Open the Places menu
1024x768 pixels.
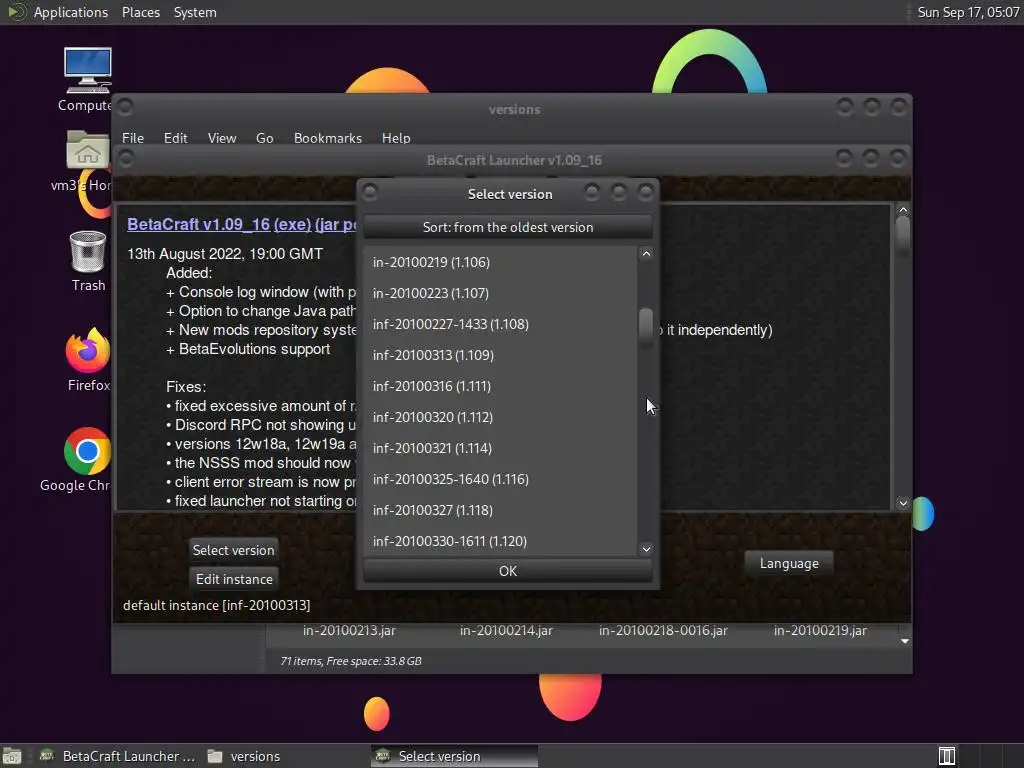point(140,12)
